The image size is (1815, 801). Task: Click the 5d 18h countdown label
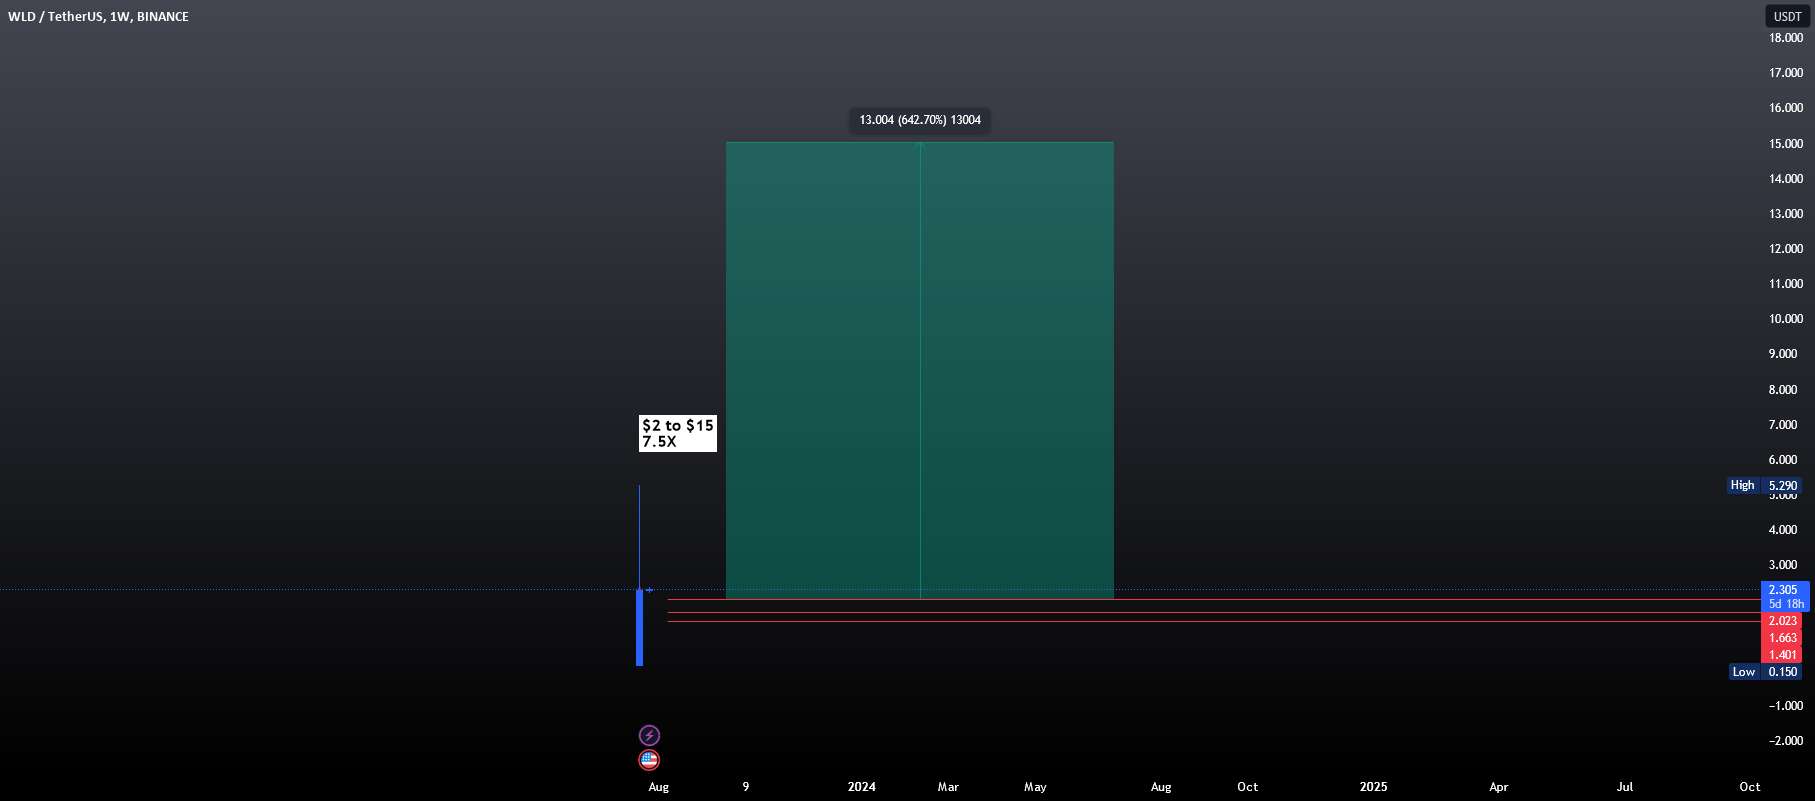1786,604
